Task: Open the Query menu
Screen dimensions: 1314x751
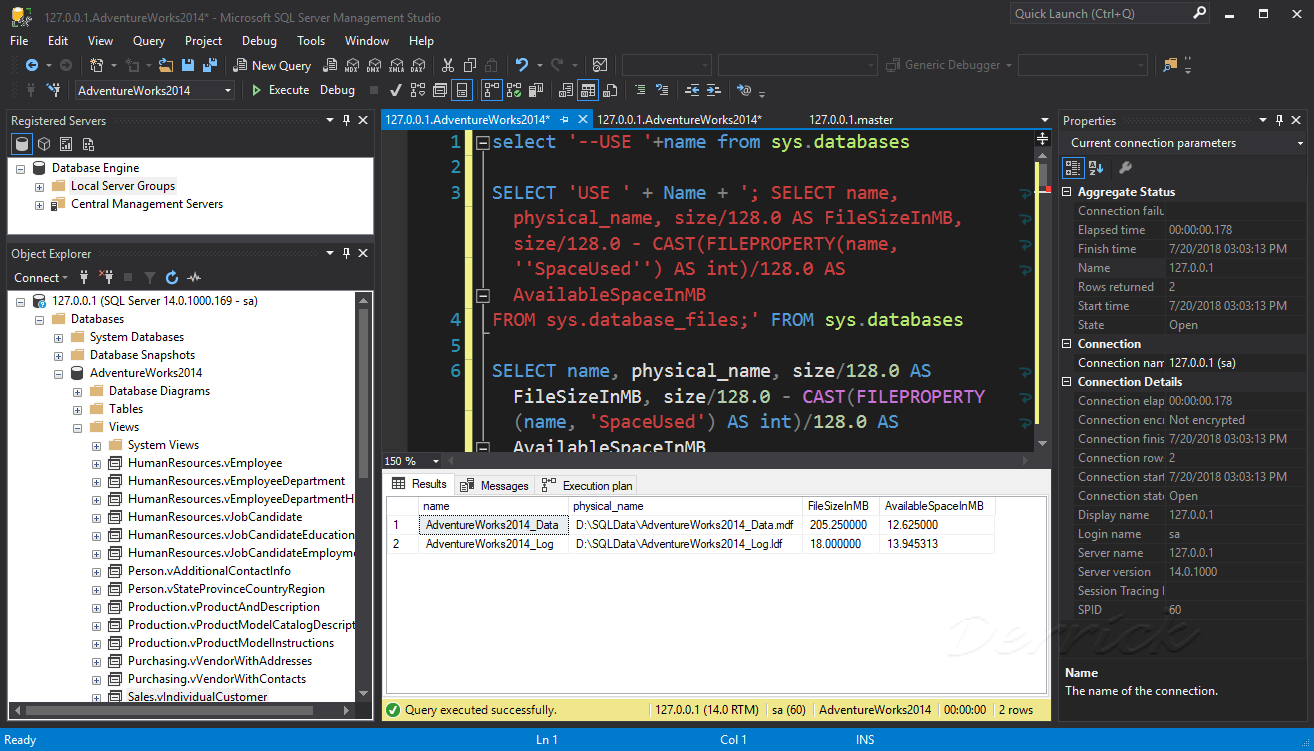Action: [x=148, y=41]
